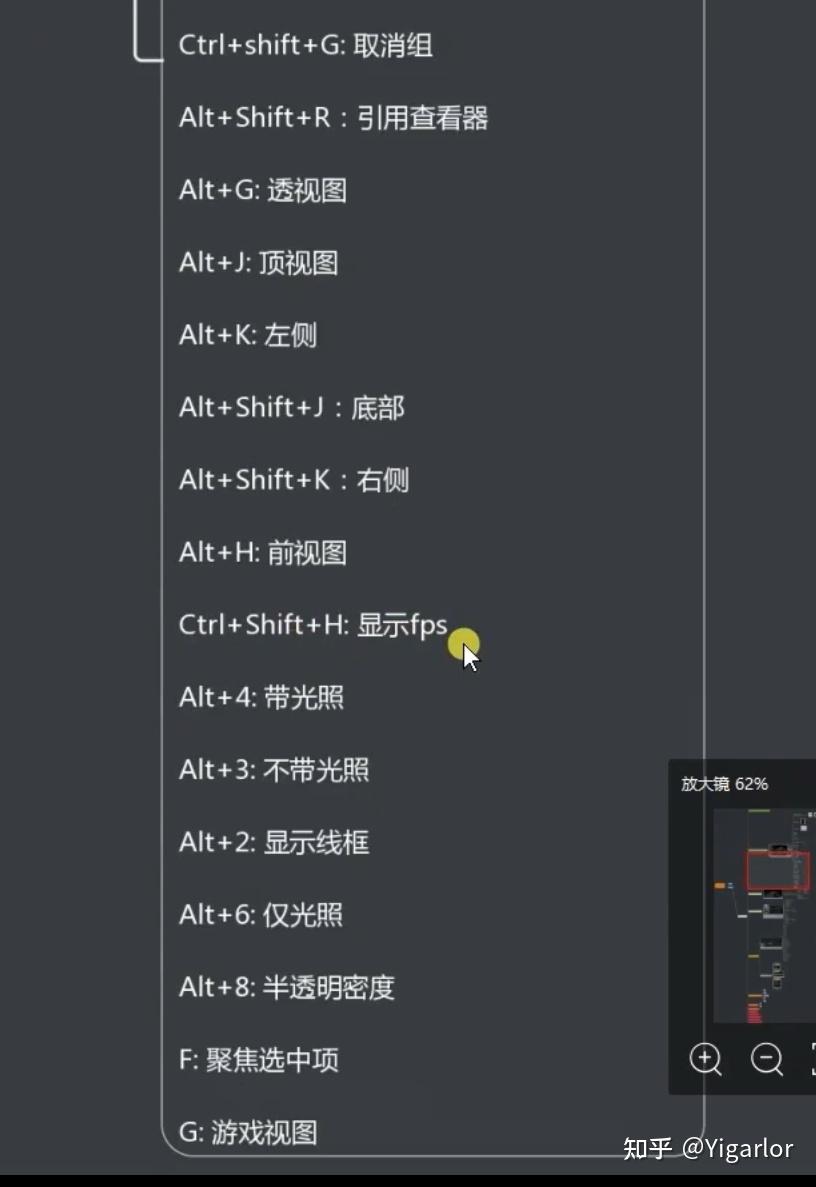Select the Alt+H 前视图 node

click(x=263, y=553)
